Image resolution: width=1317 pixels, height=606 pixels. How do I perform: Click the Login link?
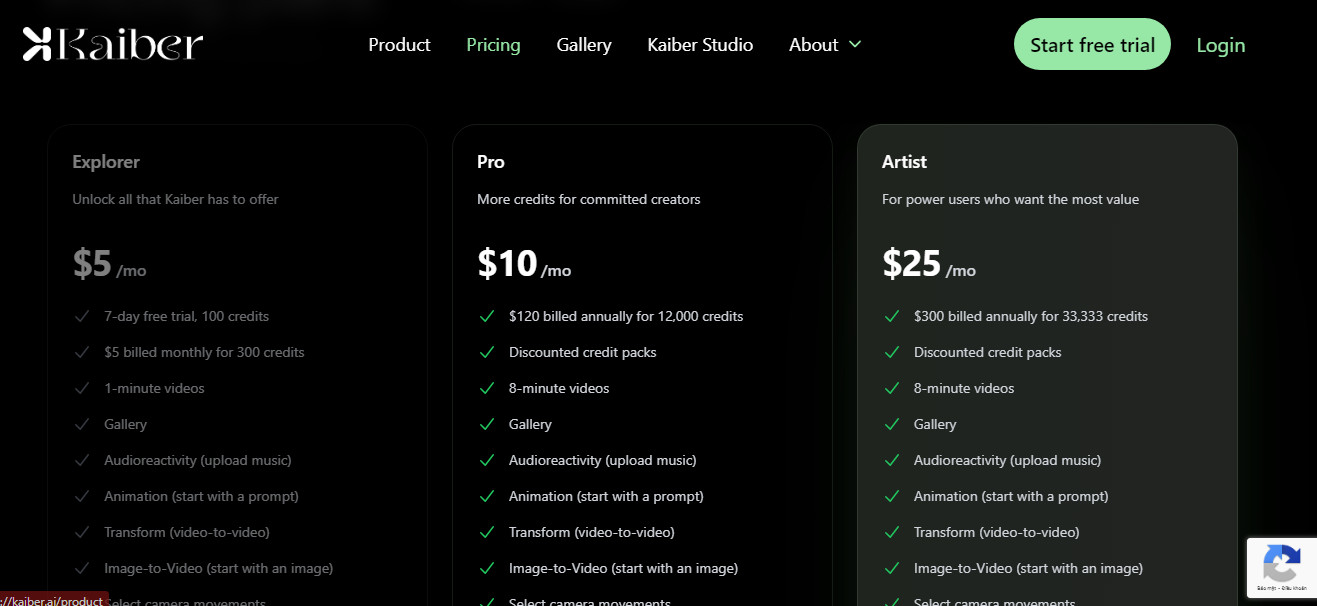pos(1221,45)
